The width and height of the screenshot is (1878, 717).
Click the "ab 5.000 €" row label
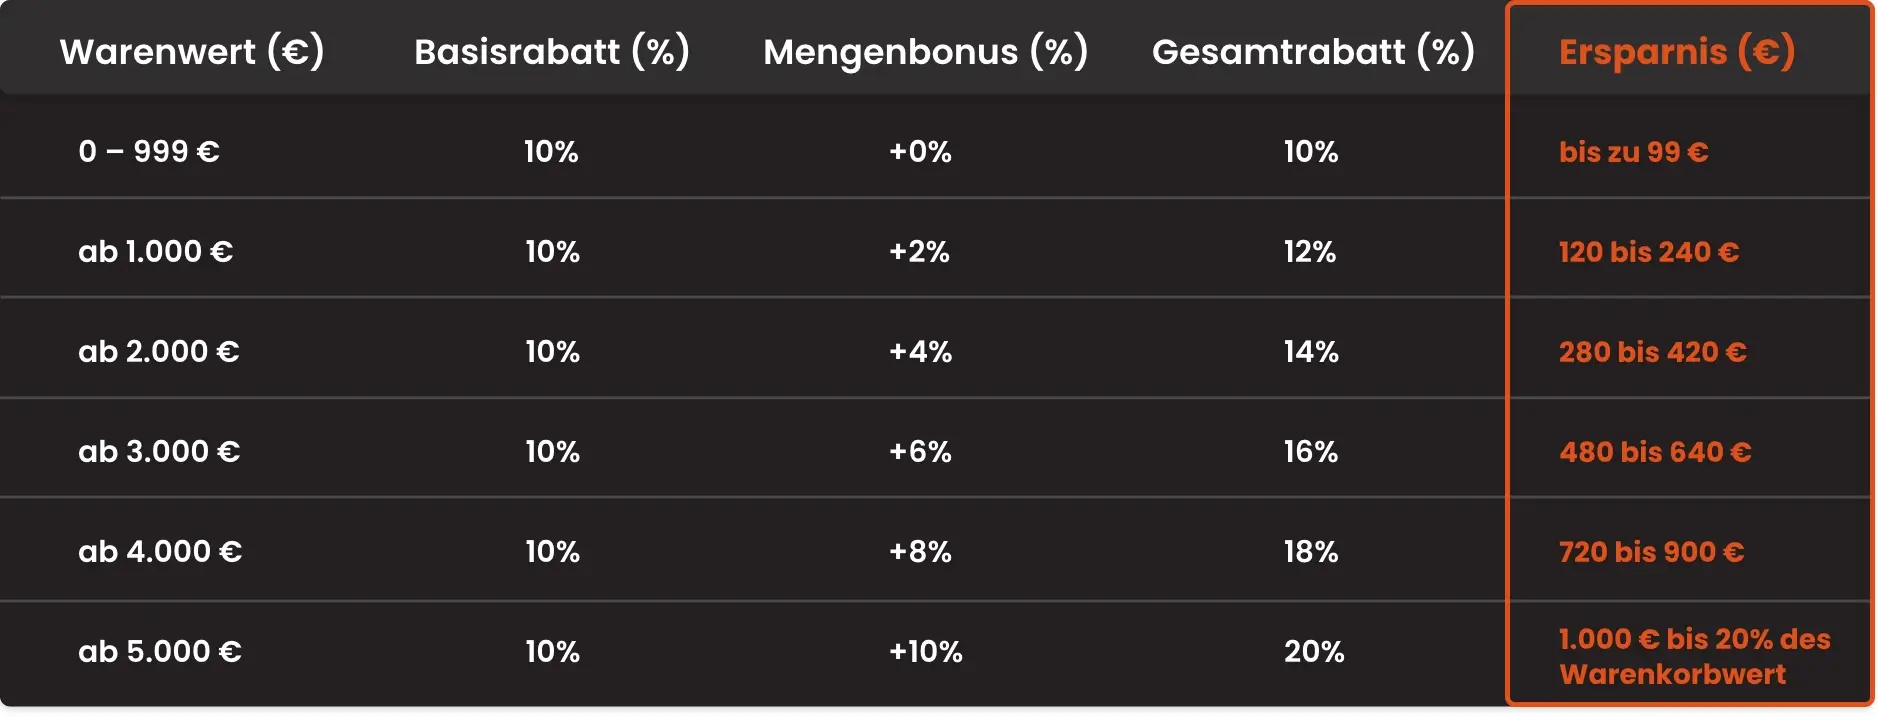[x=160, y=652]
